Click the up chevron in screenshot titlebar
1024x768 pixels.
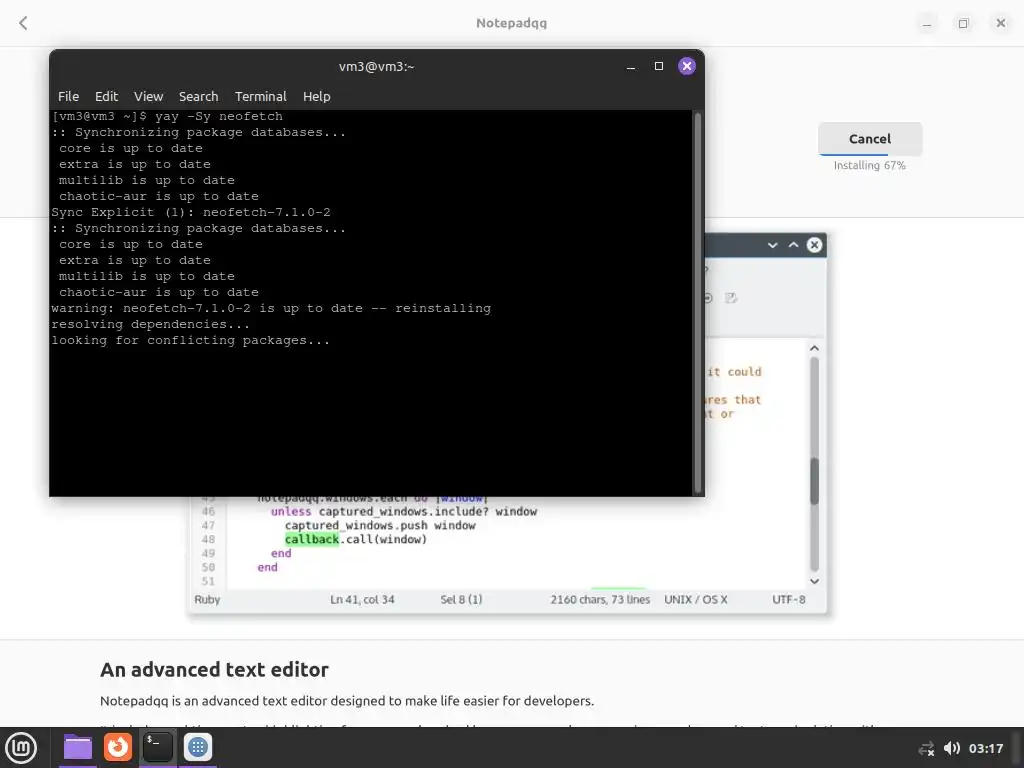[x=793, y=245]
